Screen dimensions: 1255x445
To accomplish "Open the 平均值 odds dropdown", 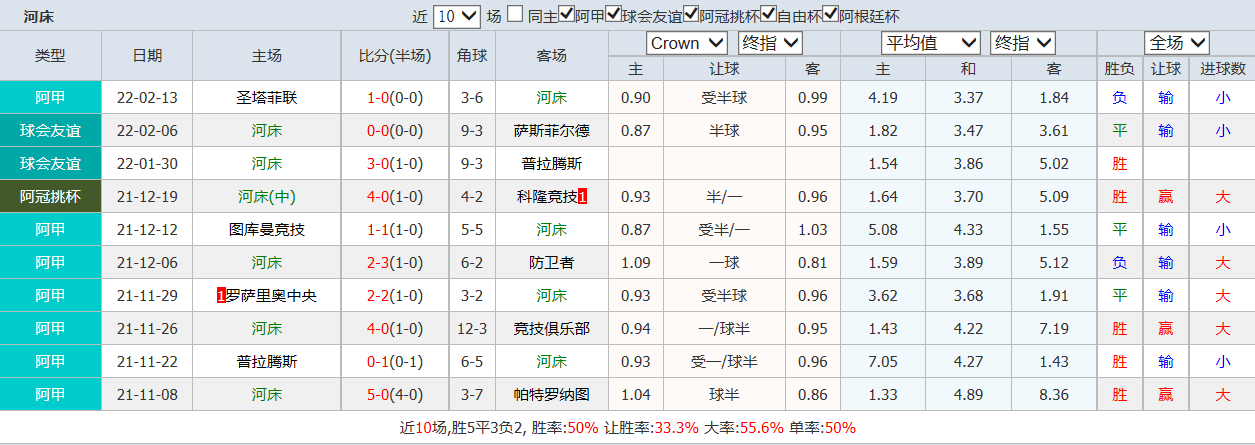I will pyautogui.click(x=930, y=43).
